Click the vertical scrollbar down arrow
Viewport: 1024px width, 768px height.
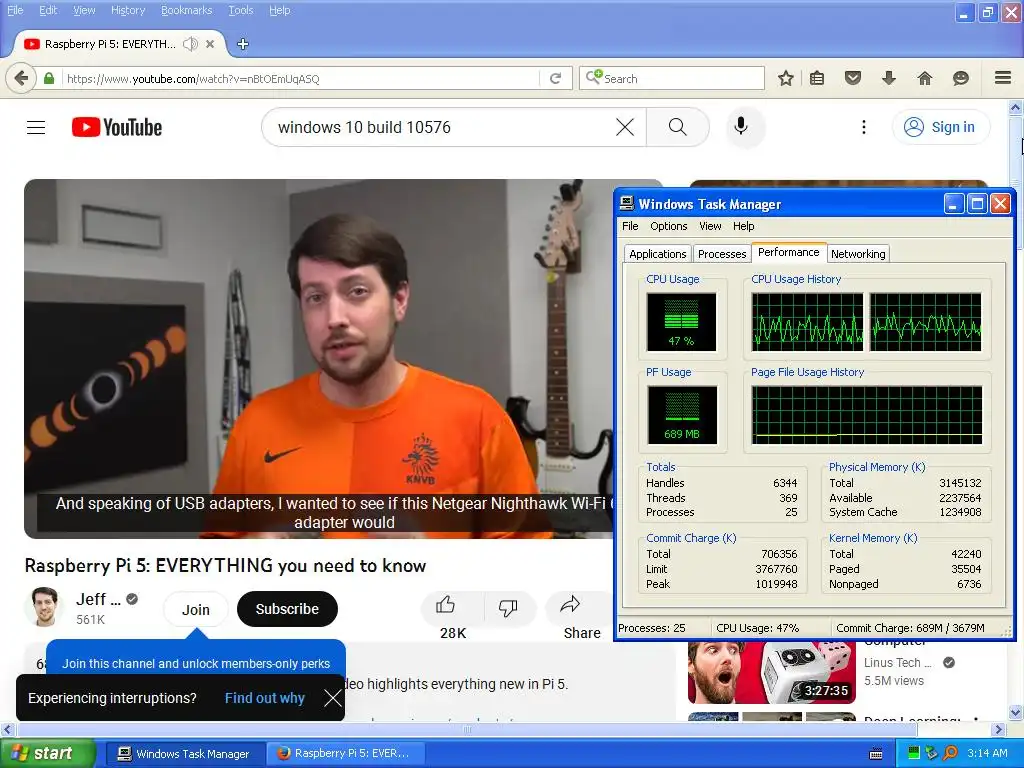[x=1016, y=712]
